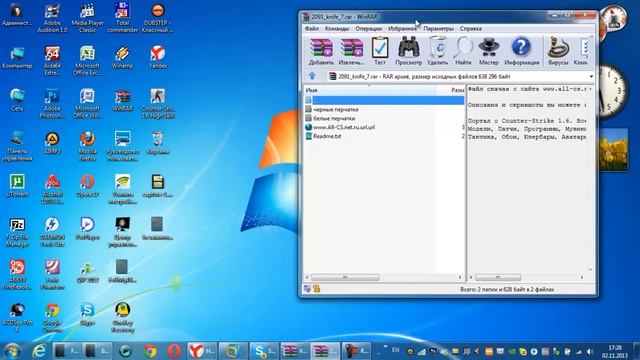Click the Opera taskbar button
This screenshot has width=640, height=360.
[x=174, y=351]
